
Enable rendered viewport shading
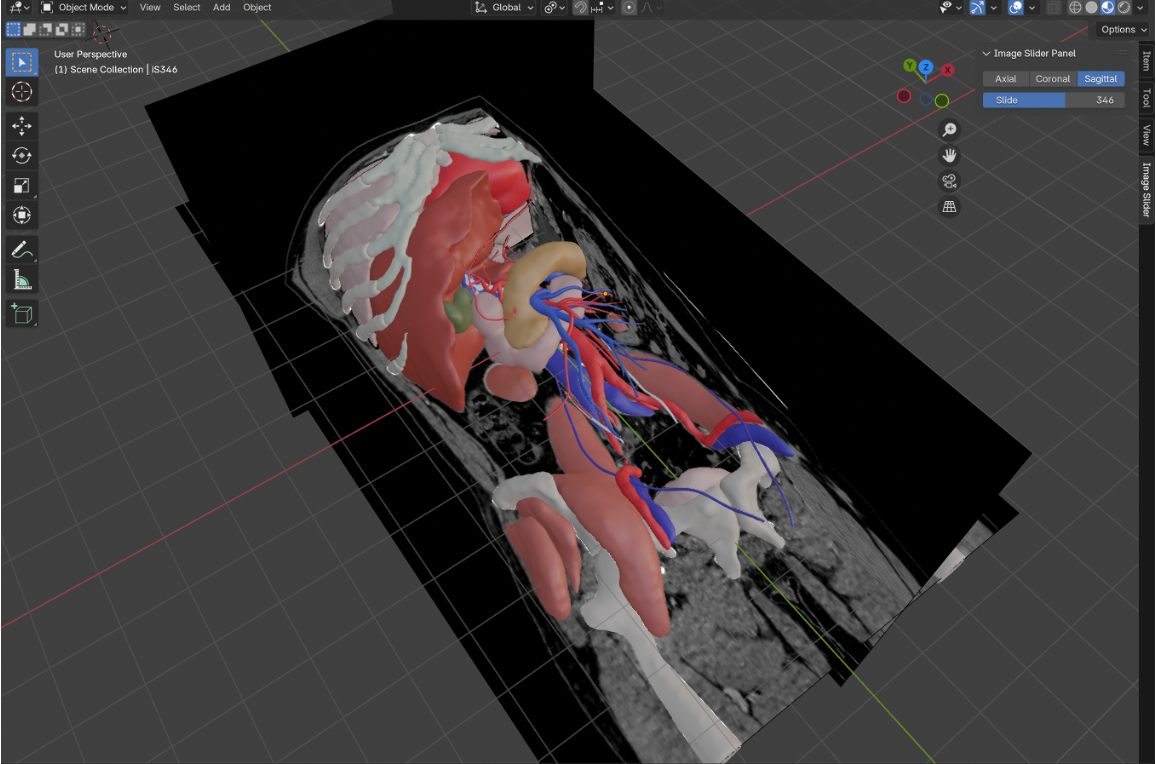click(1122, 7)
